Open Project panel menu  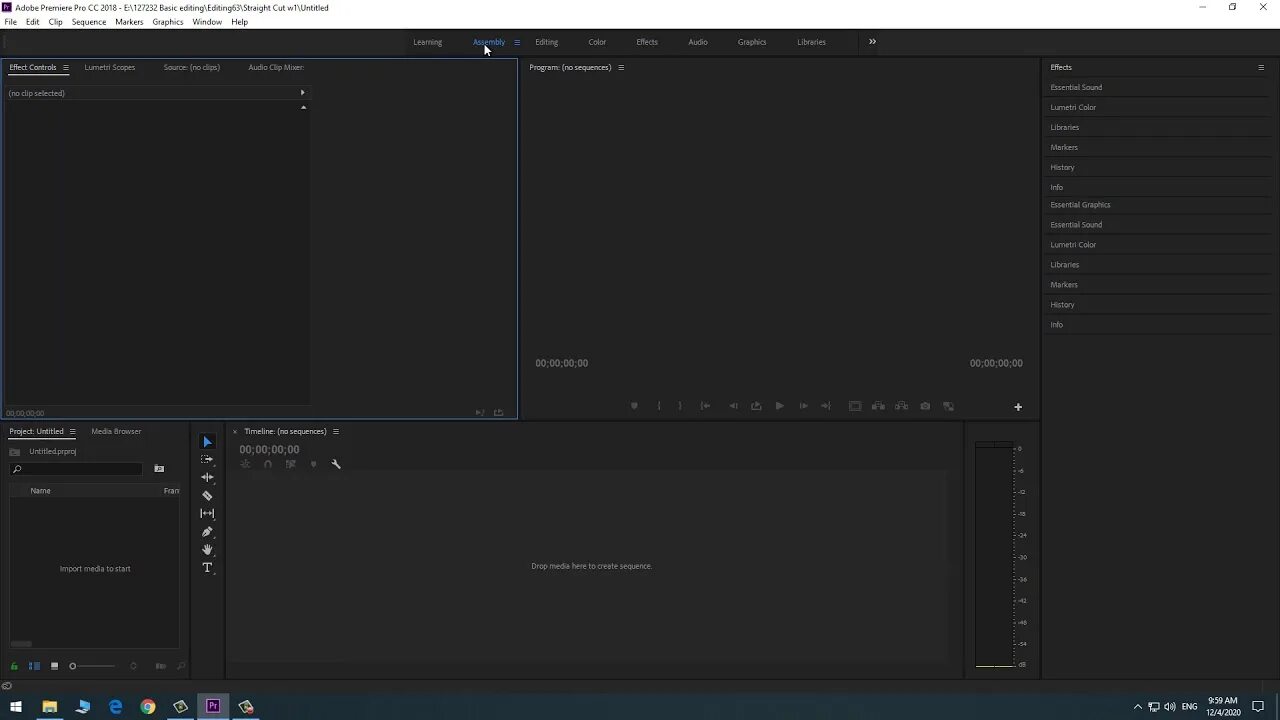coord(72,431)
